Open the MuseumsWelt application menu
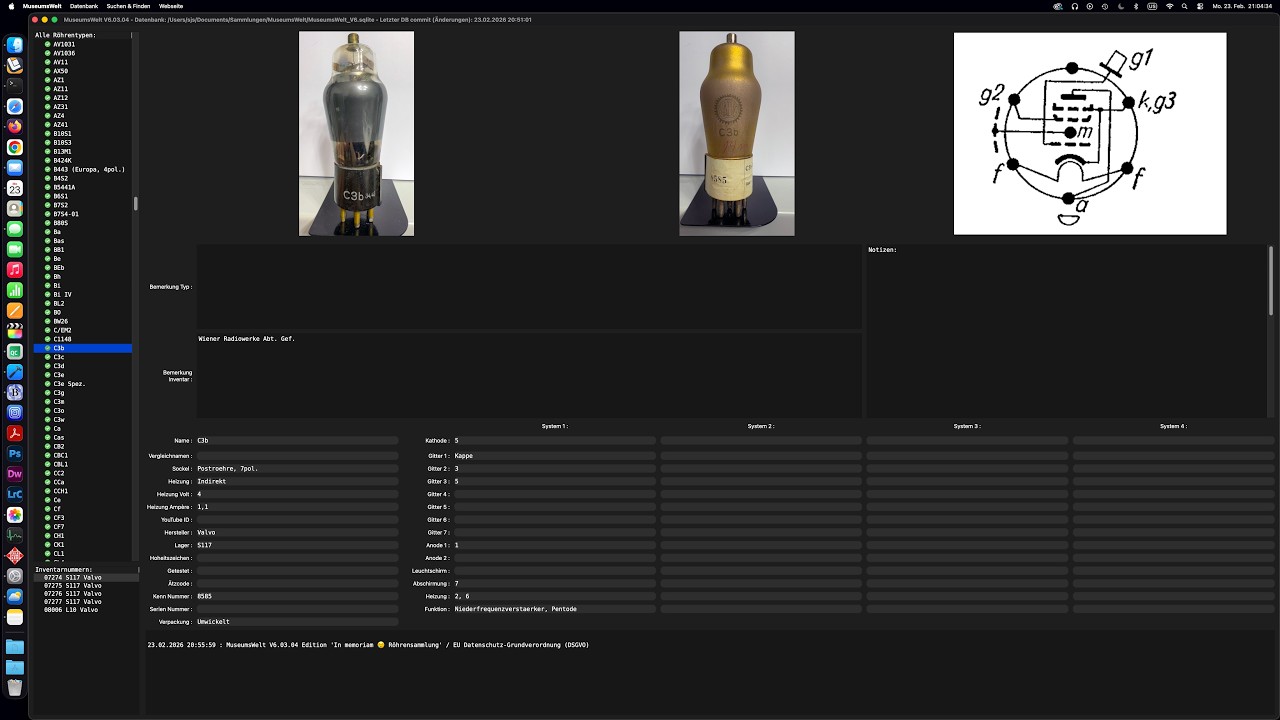This screenshot has width=1280, height=720. [x=41, y=6]
